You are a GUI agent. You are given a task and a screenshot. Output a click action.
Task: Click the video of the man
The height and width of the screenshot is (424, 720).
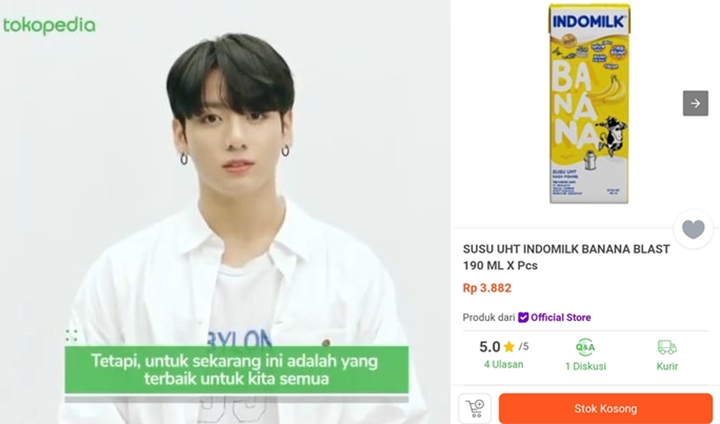click(225, 212)
